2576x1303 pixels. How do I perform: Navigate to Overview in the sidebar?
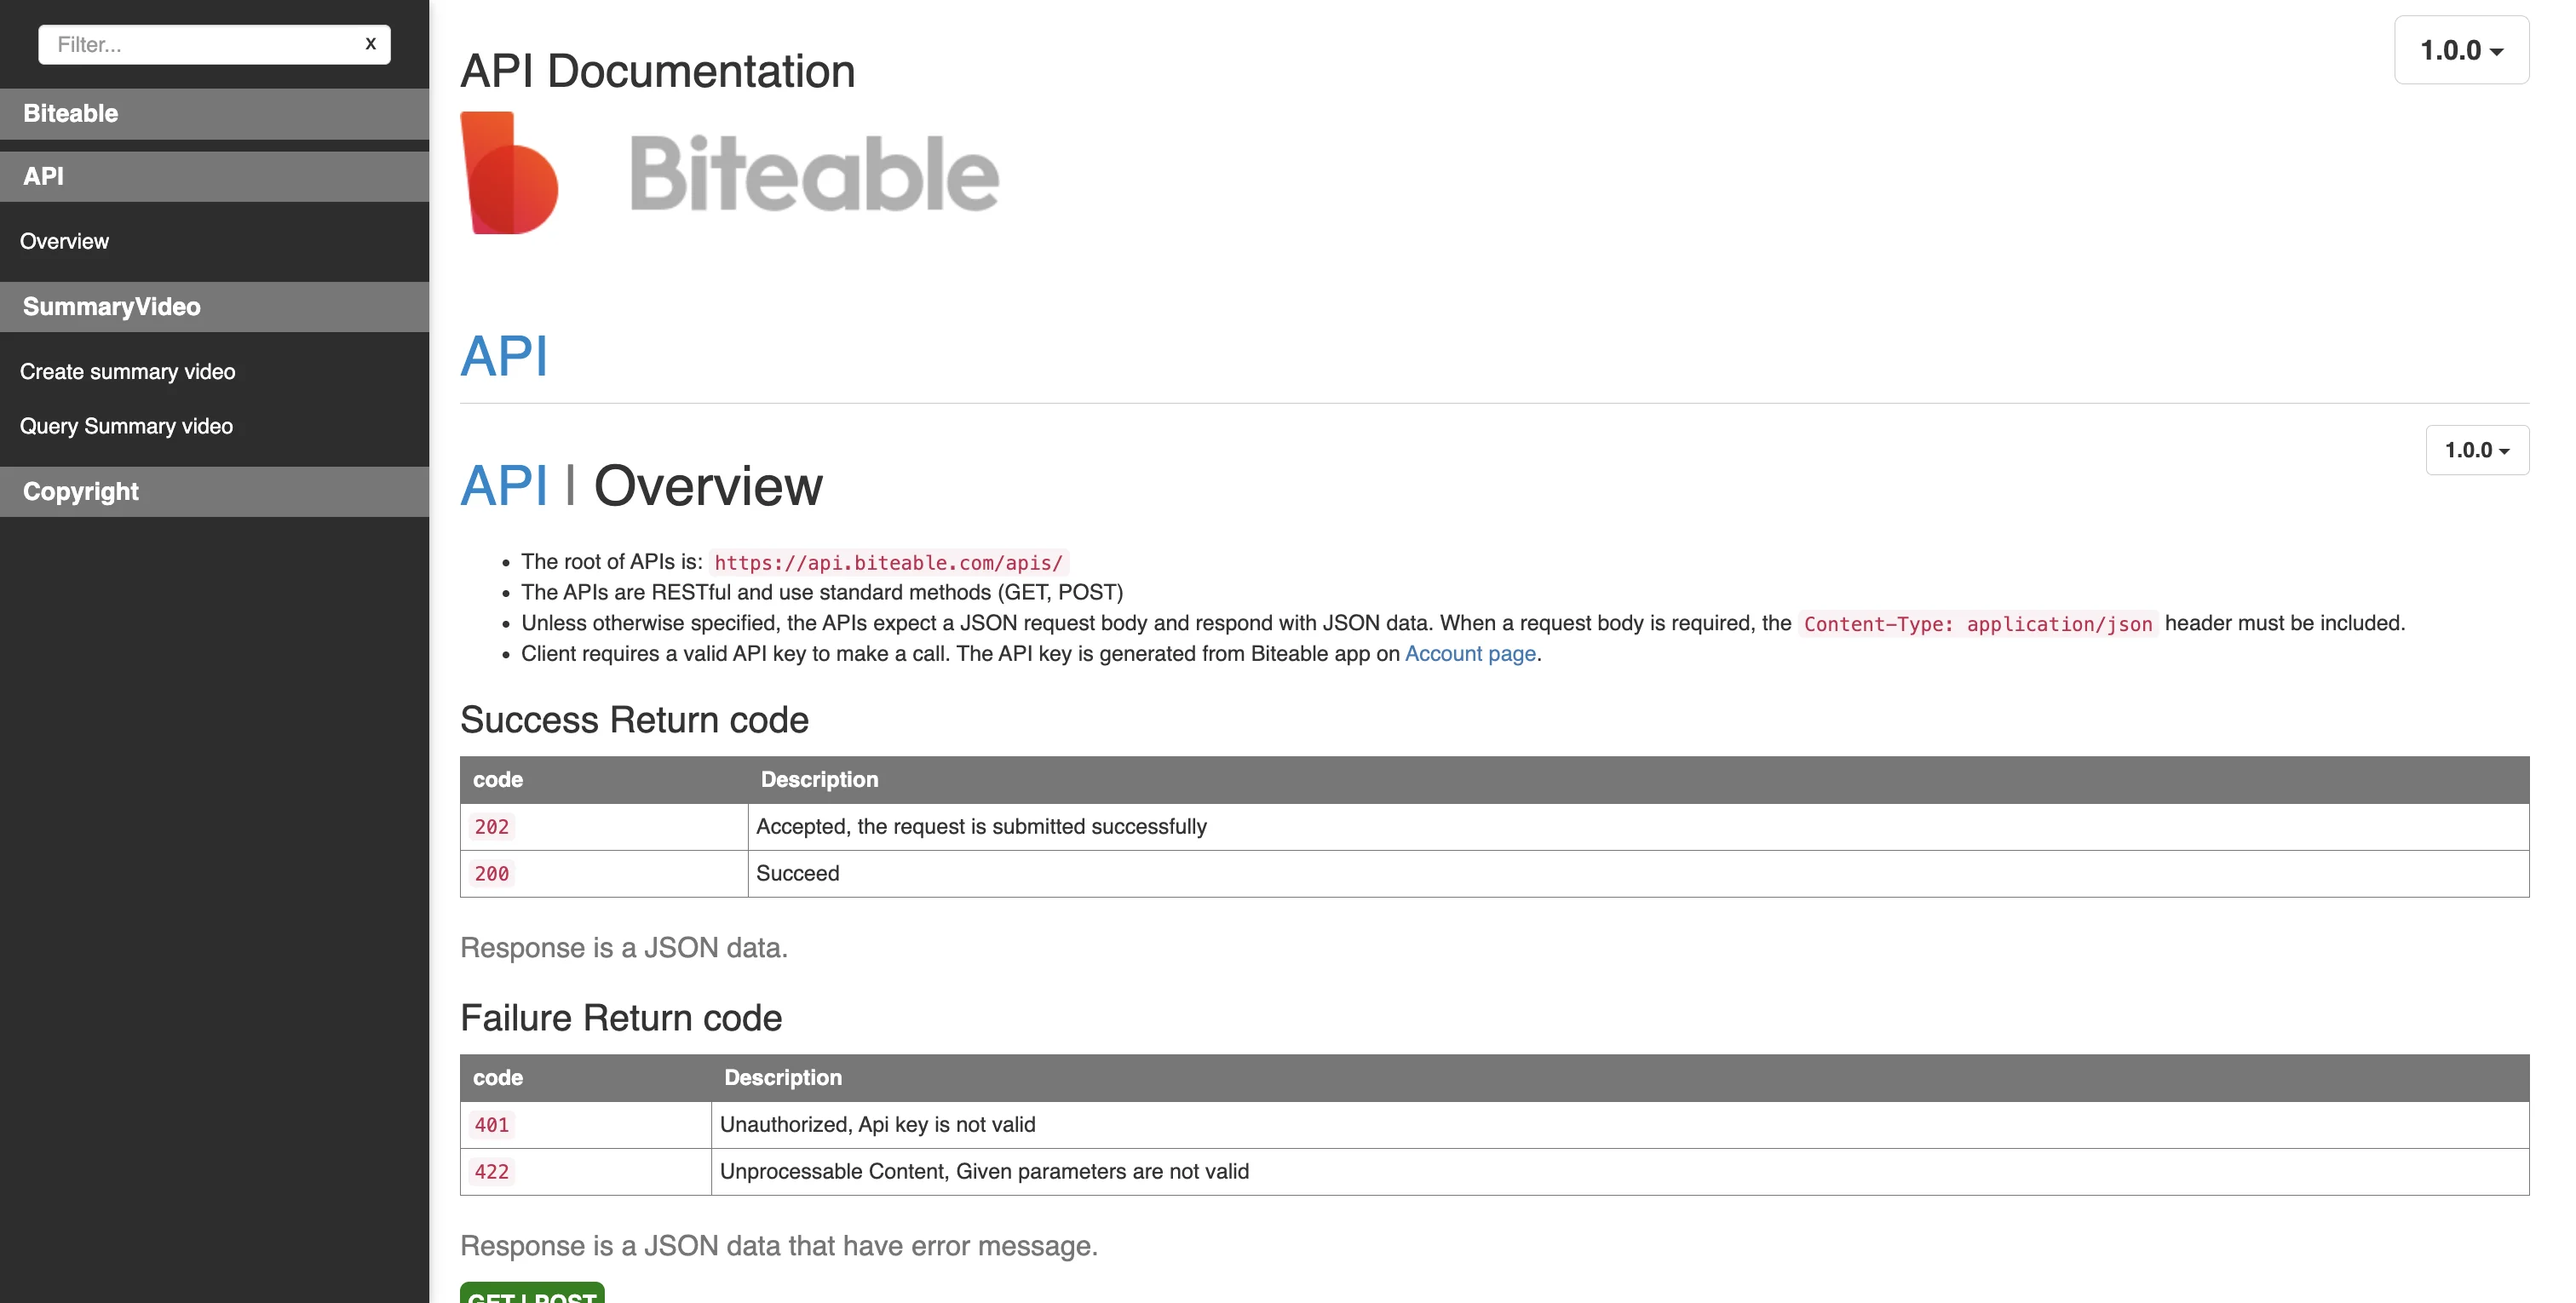click(64, 241)
